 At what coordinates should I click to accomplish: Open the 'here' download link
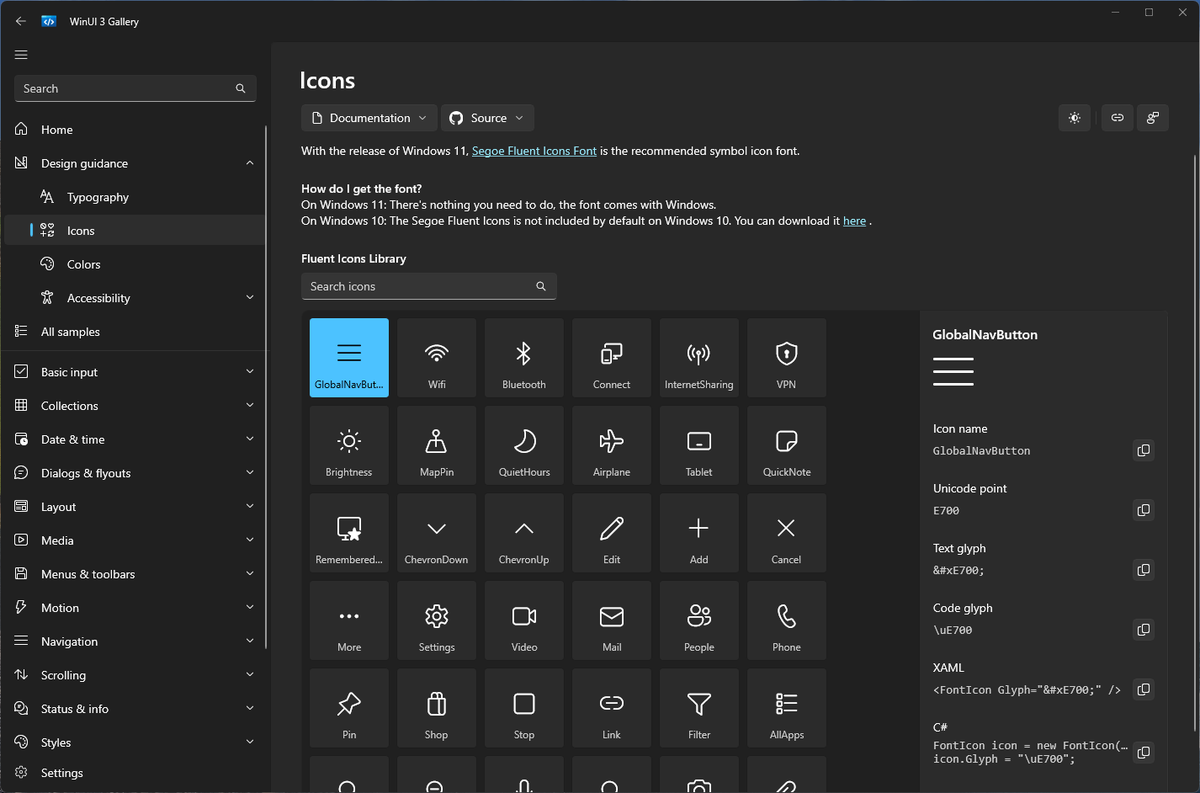855,221
